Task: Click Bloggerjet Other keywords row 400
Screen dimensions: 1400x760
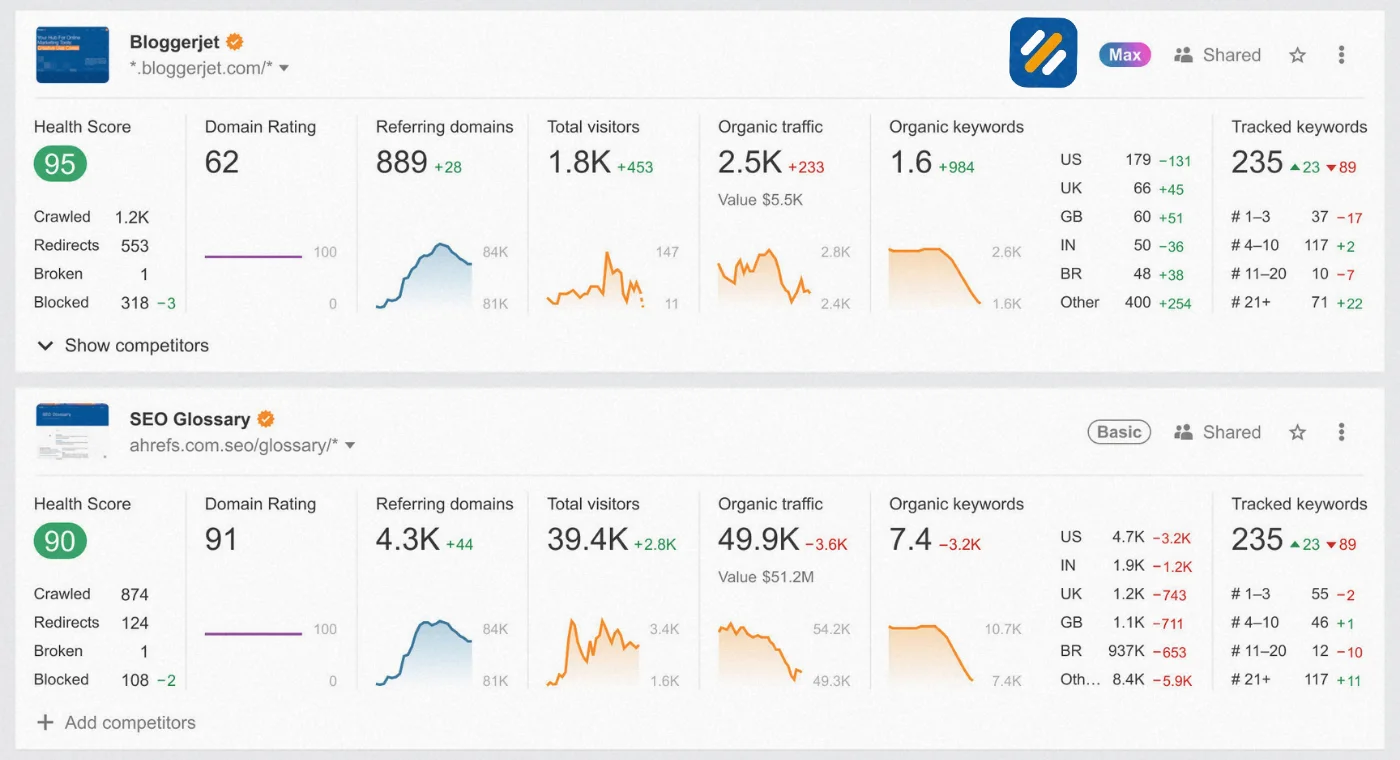Action: point(1126,302)
